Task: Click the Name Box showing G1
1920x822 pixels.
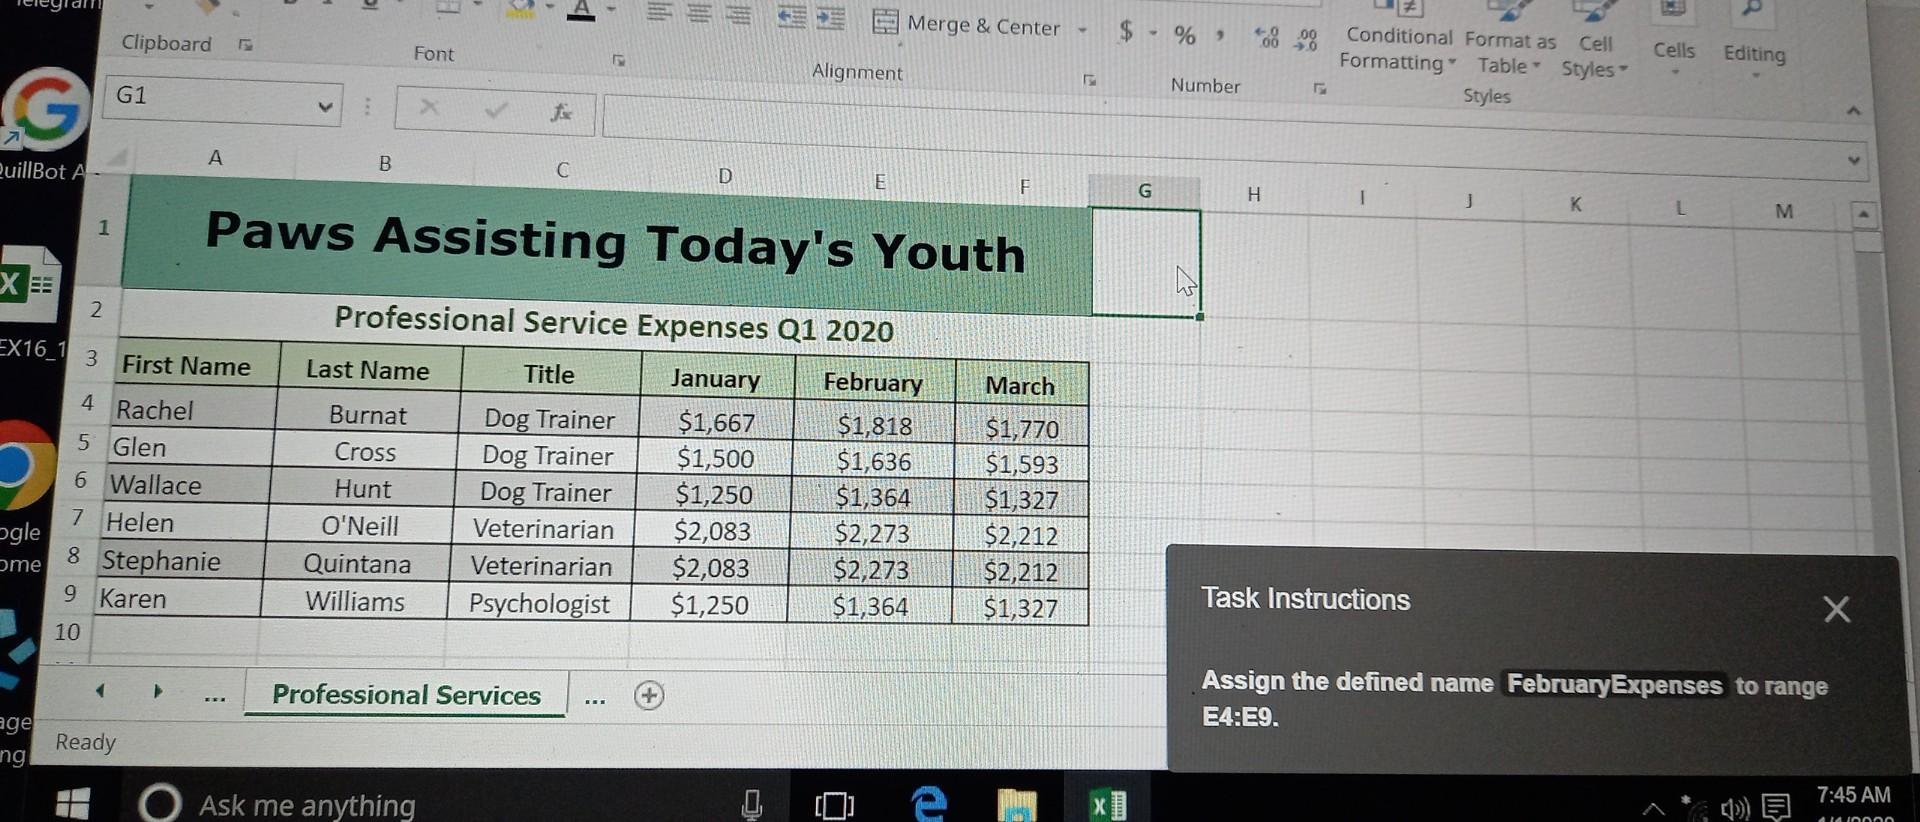Action: point(222,100)
